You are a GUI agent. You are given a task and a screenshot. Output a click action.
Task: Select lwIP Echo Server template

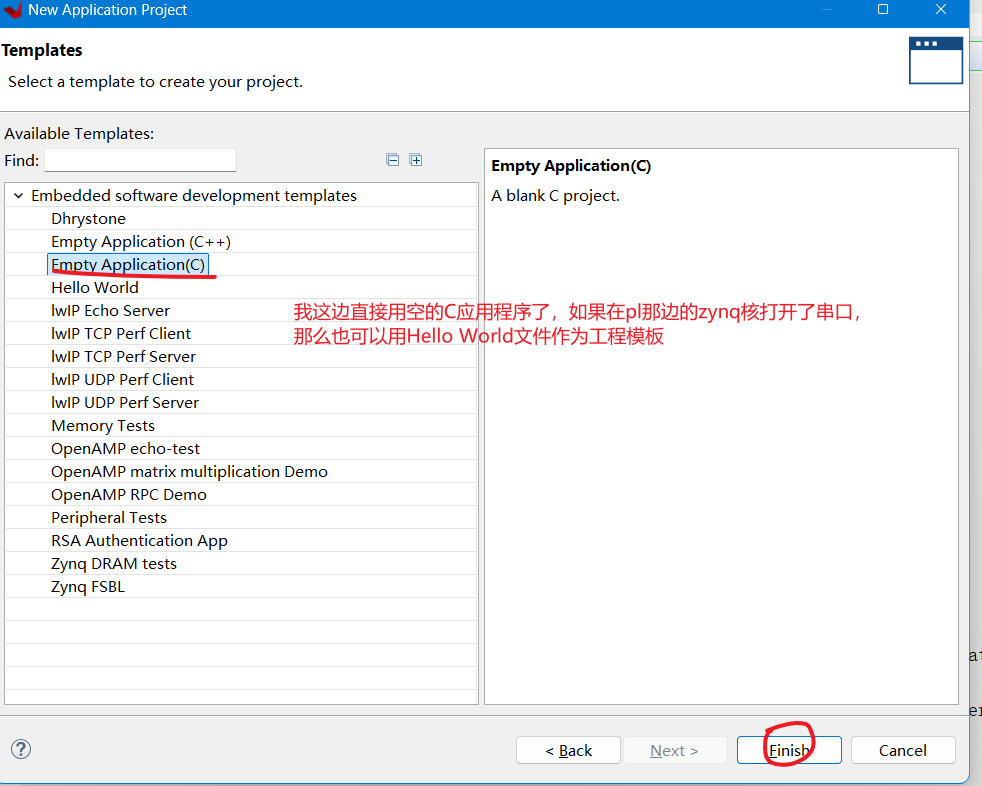point(110,311)
